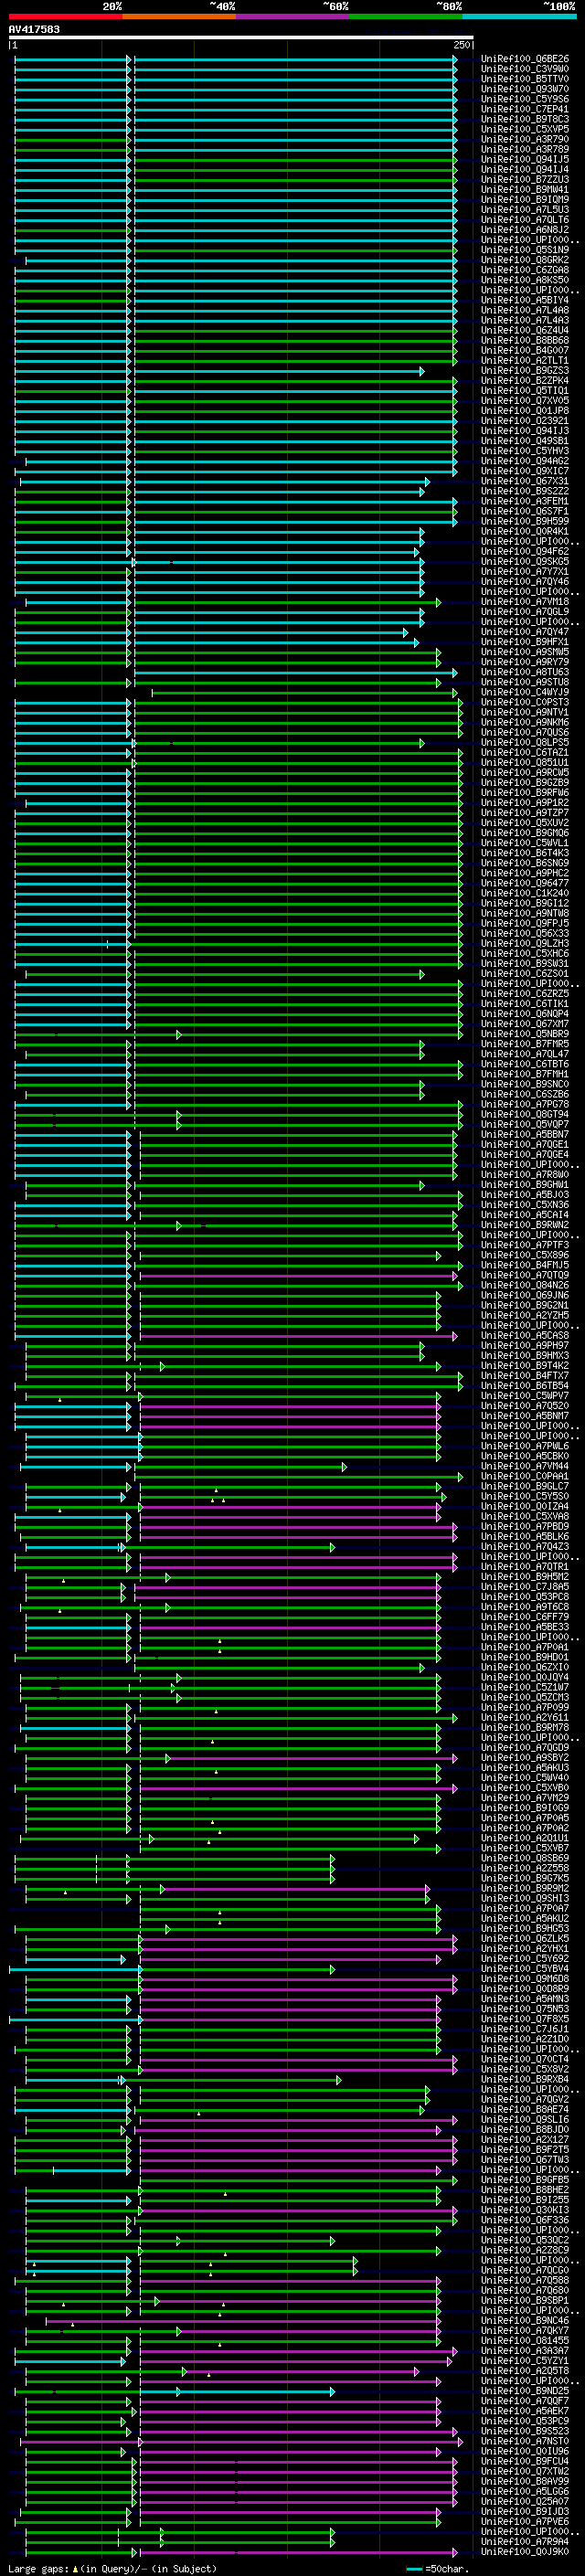
Task: Click label UniRef100_A2X127
Action: point(525,2140)
